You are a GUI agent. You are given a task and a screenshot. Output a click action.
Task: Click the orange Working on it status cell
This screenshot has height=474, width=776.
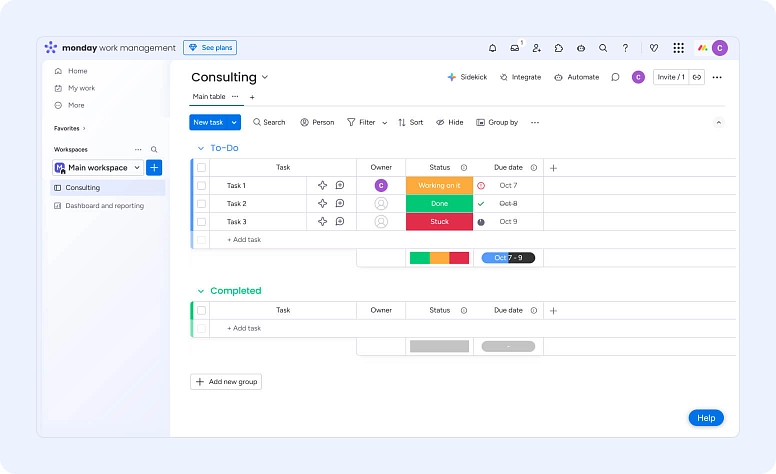[x=439, y=186]
